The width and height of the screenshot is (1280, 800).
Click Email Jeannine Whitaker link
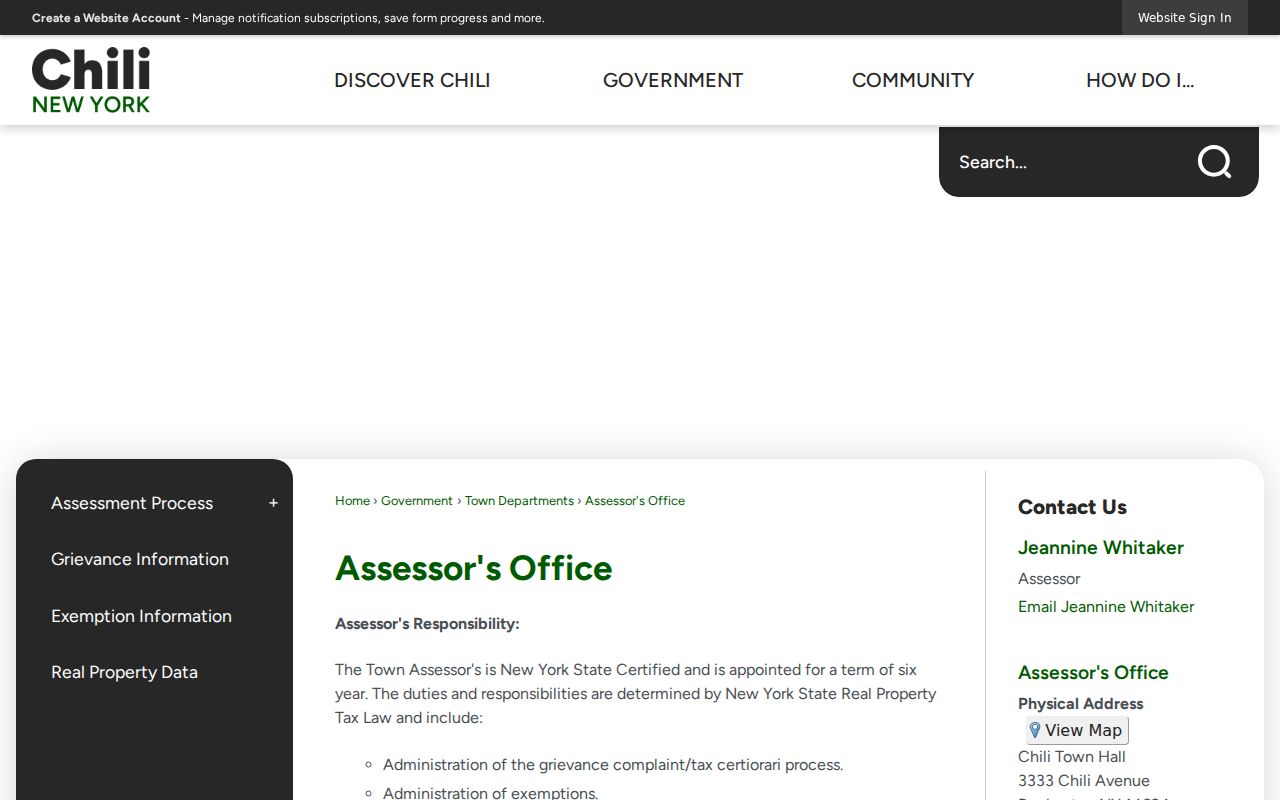point(1106,607)
